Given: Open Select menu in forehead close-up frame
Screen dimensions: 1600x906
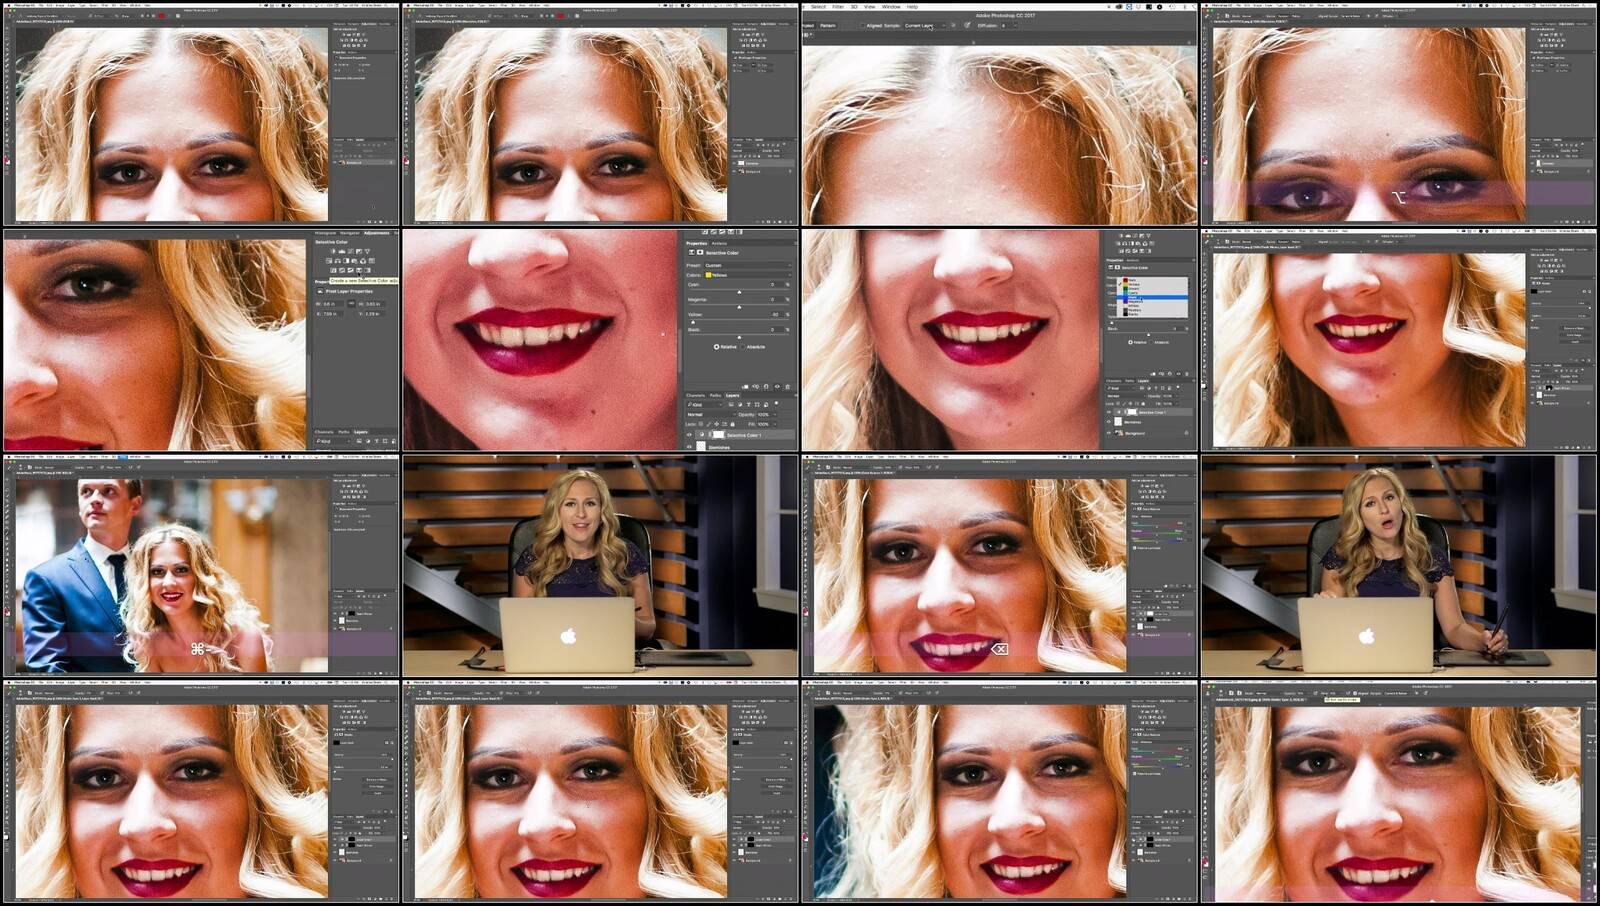Looking at the screenshot, I should point(818,7).
